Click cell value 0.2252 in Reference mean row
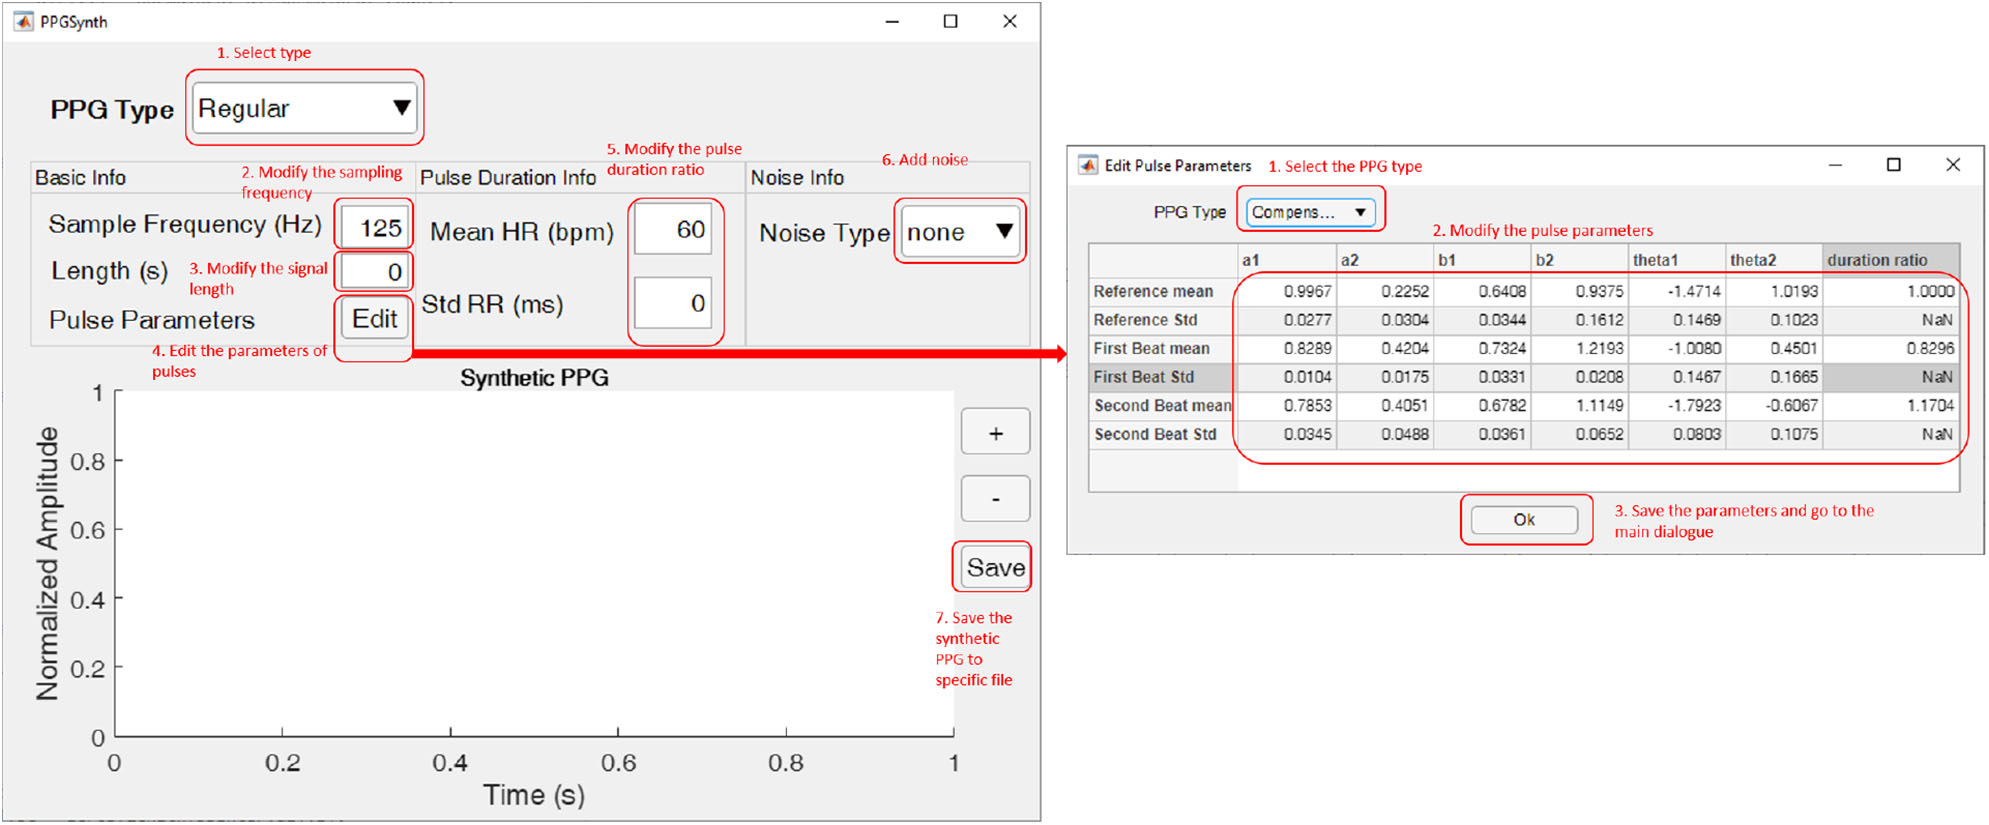The image size is (1989, 825). point(1385,291)
